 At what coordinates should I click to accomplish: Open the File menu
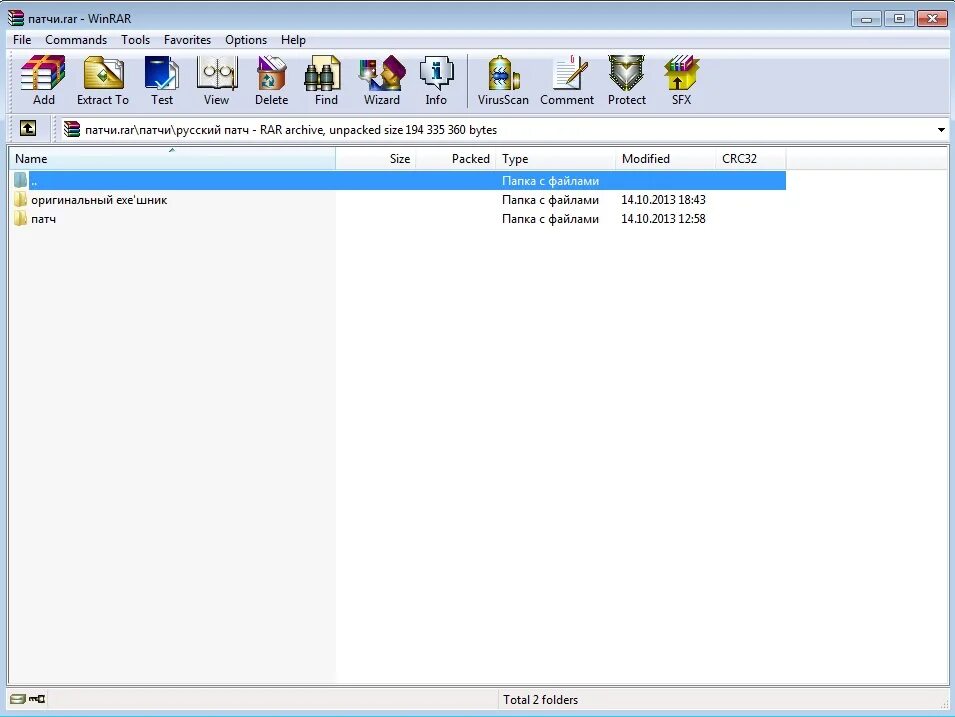coord(22,40)
